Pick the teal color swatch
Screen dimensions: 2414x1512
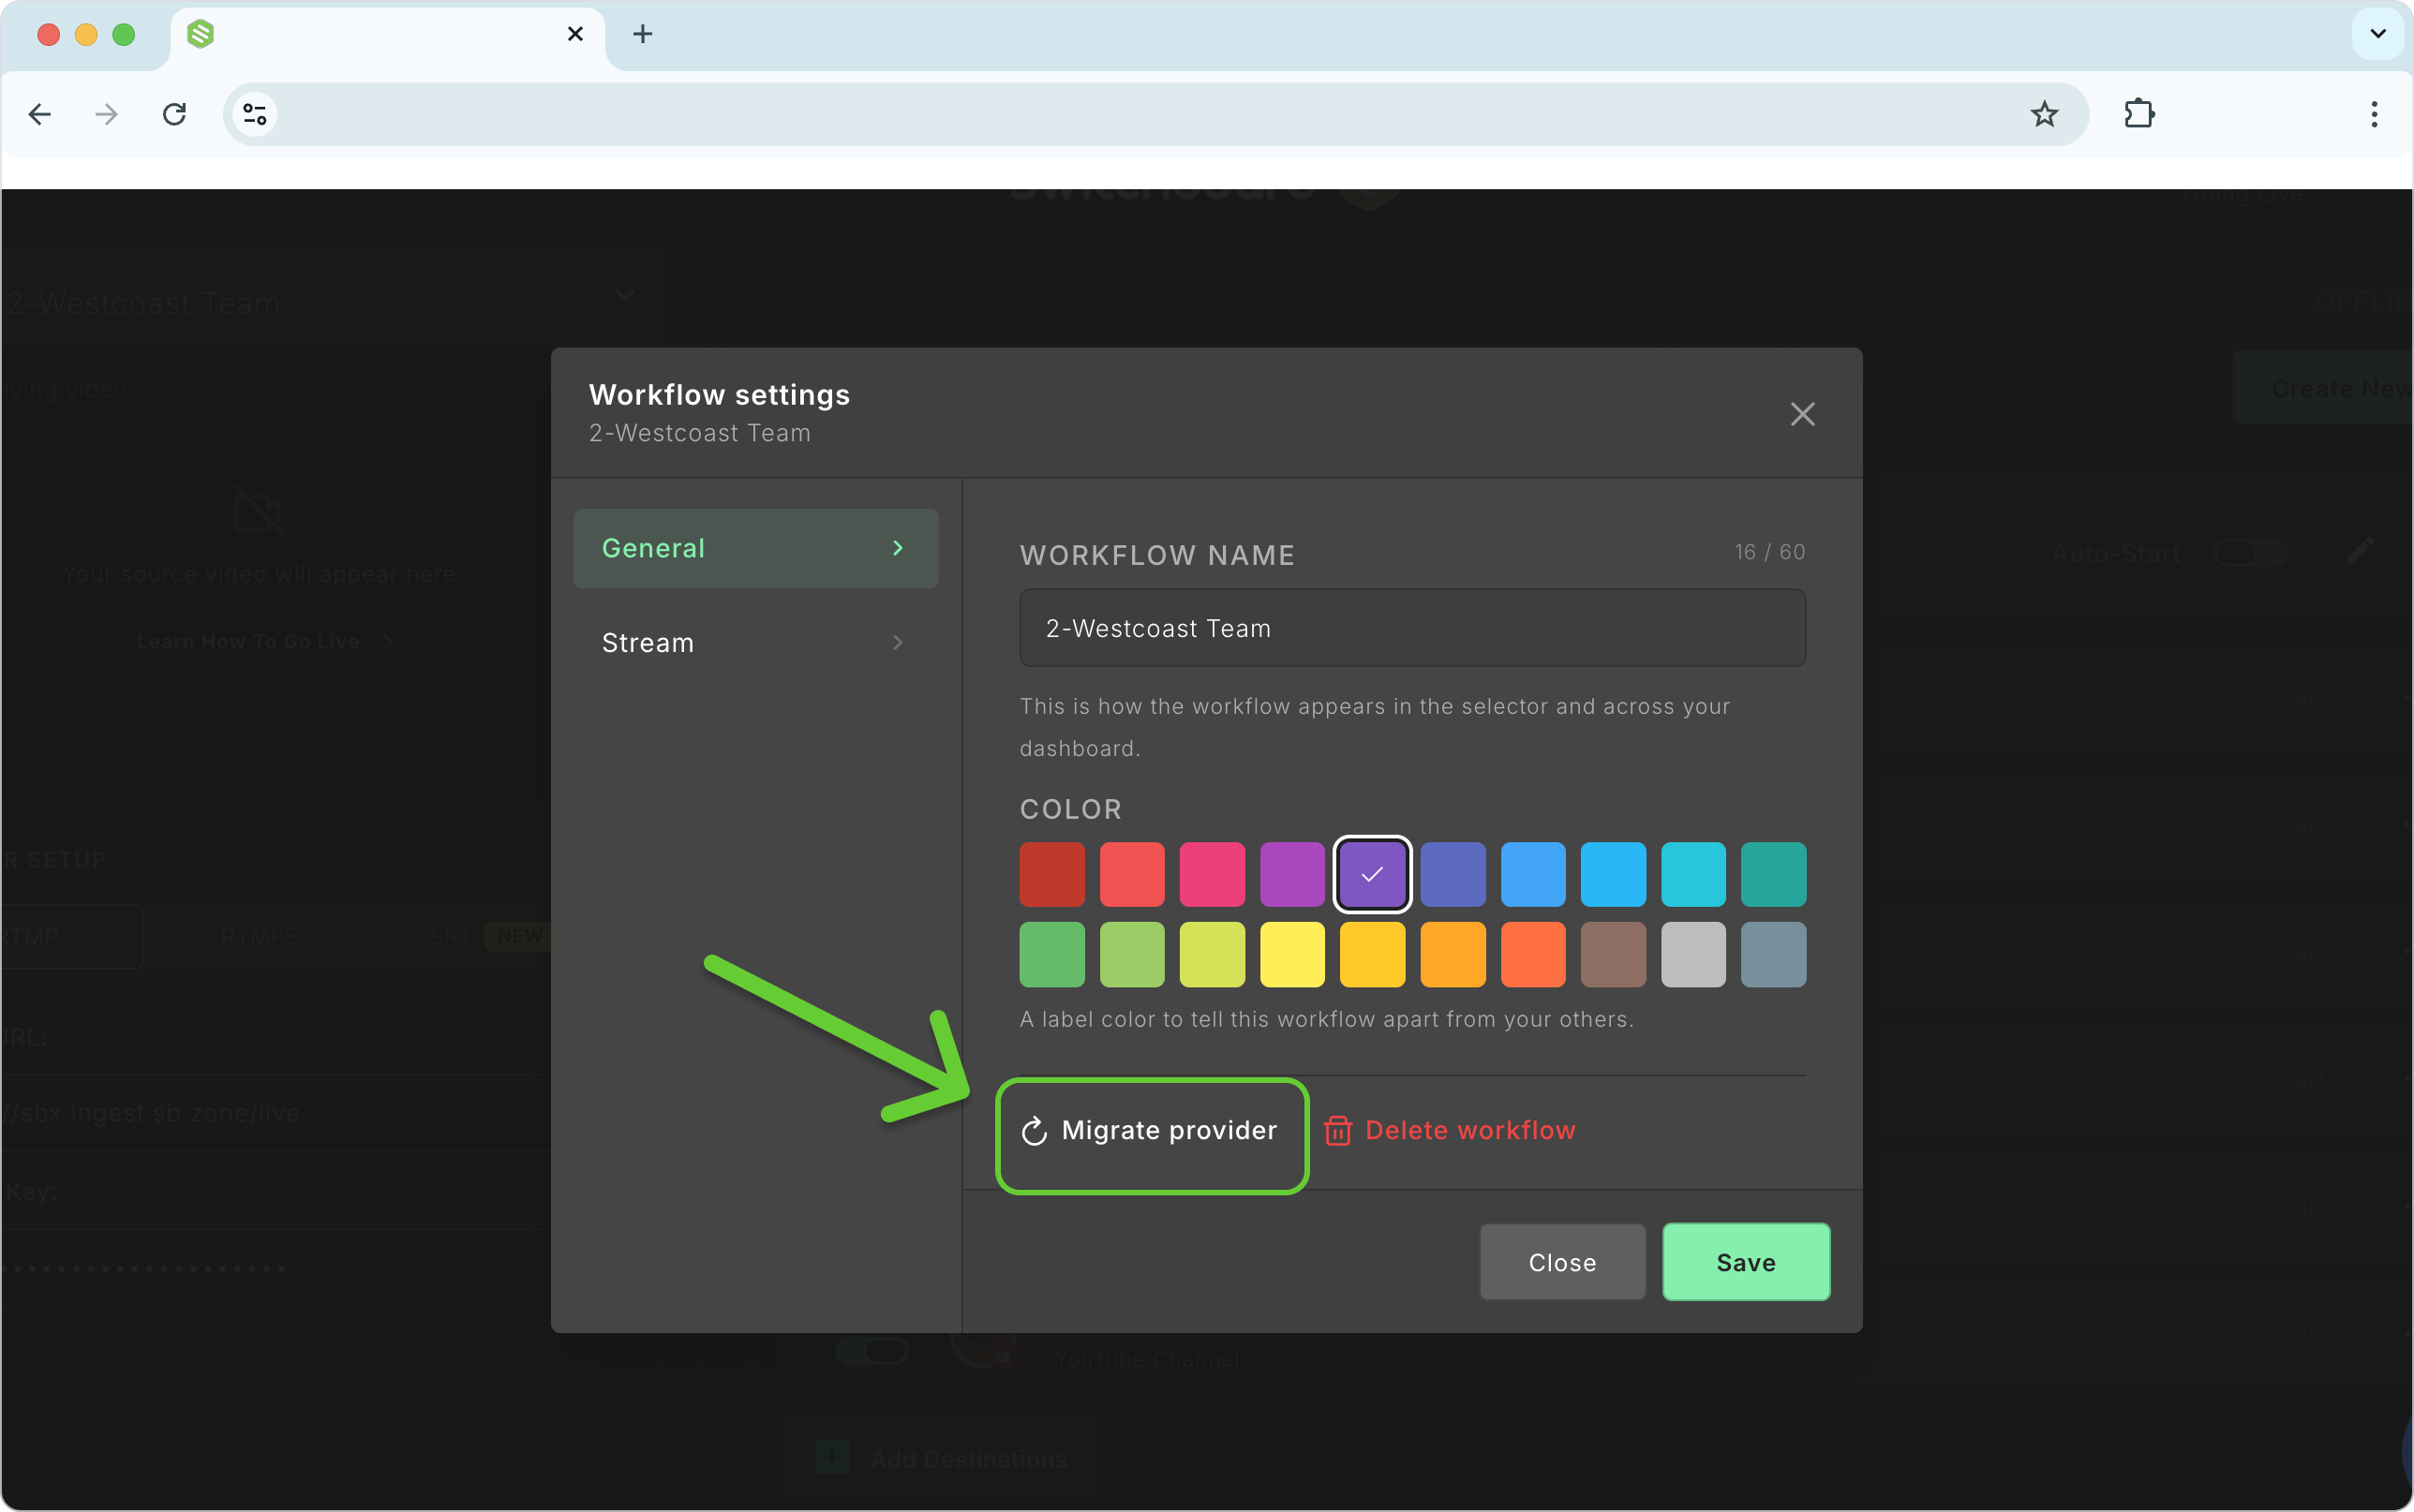[x=1773, y=874]
